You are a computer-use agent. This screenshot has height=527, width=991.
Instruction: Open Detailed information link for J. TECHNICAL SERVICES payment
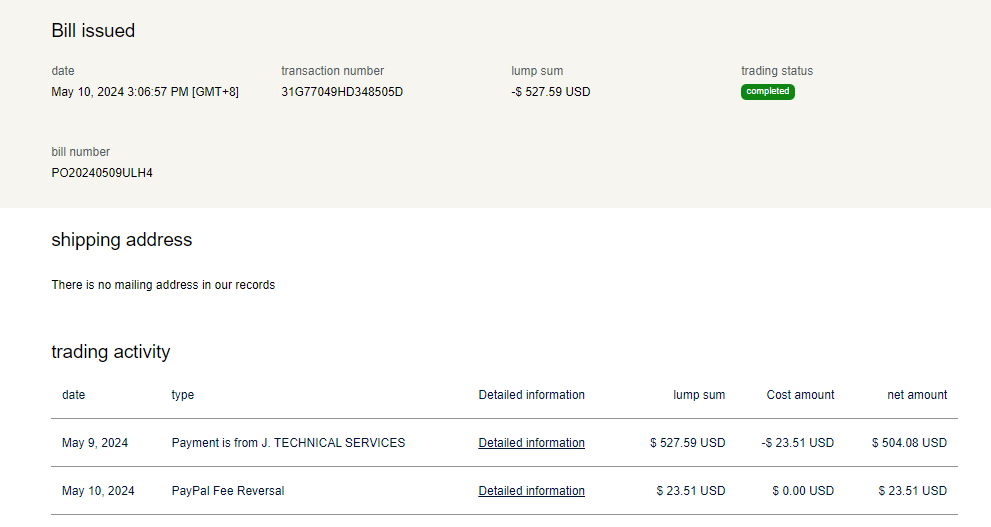pyautogui.click(x=531, y=443)
